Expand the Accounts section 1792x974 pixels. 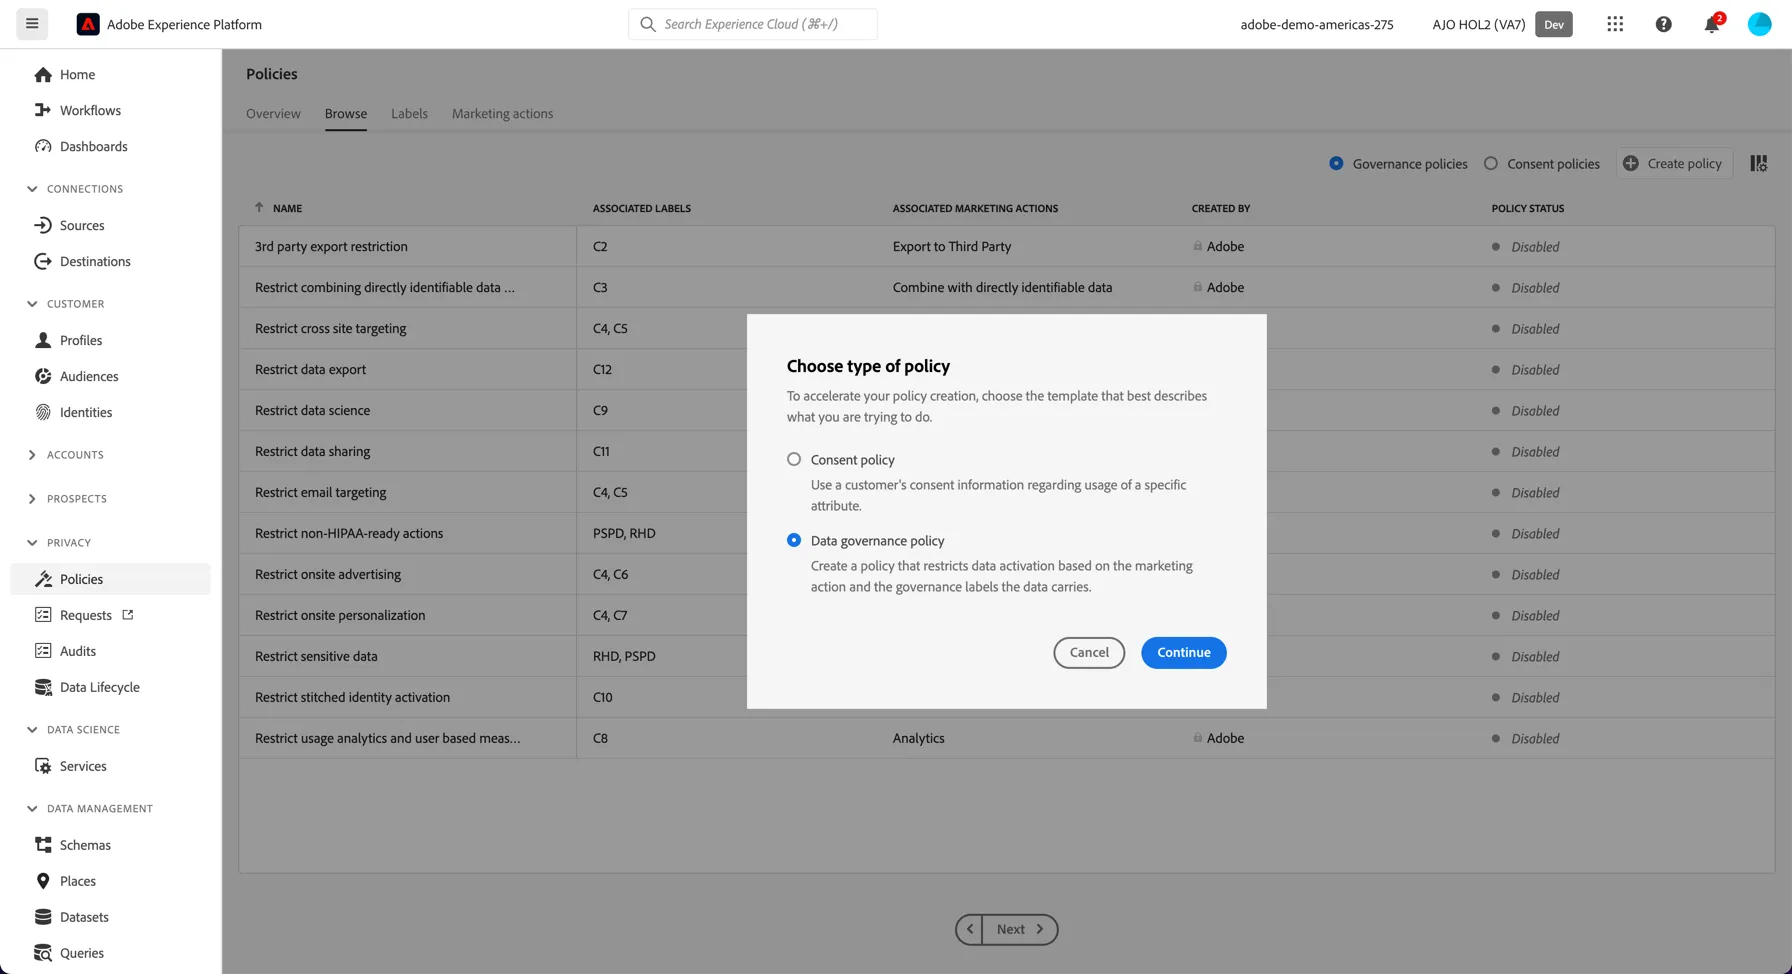[32, 455]
